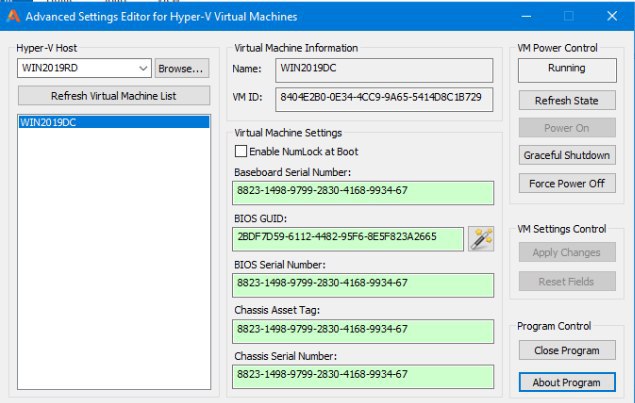Click Graceful Shutdown button
This screenshot has width=635, height=403.
[x=567, y=155]
